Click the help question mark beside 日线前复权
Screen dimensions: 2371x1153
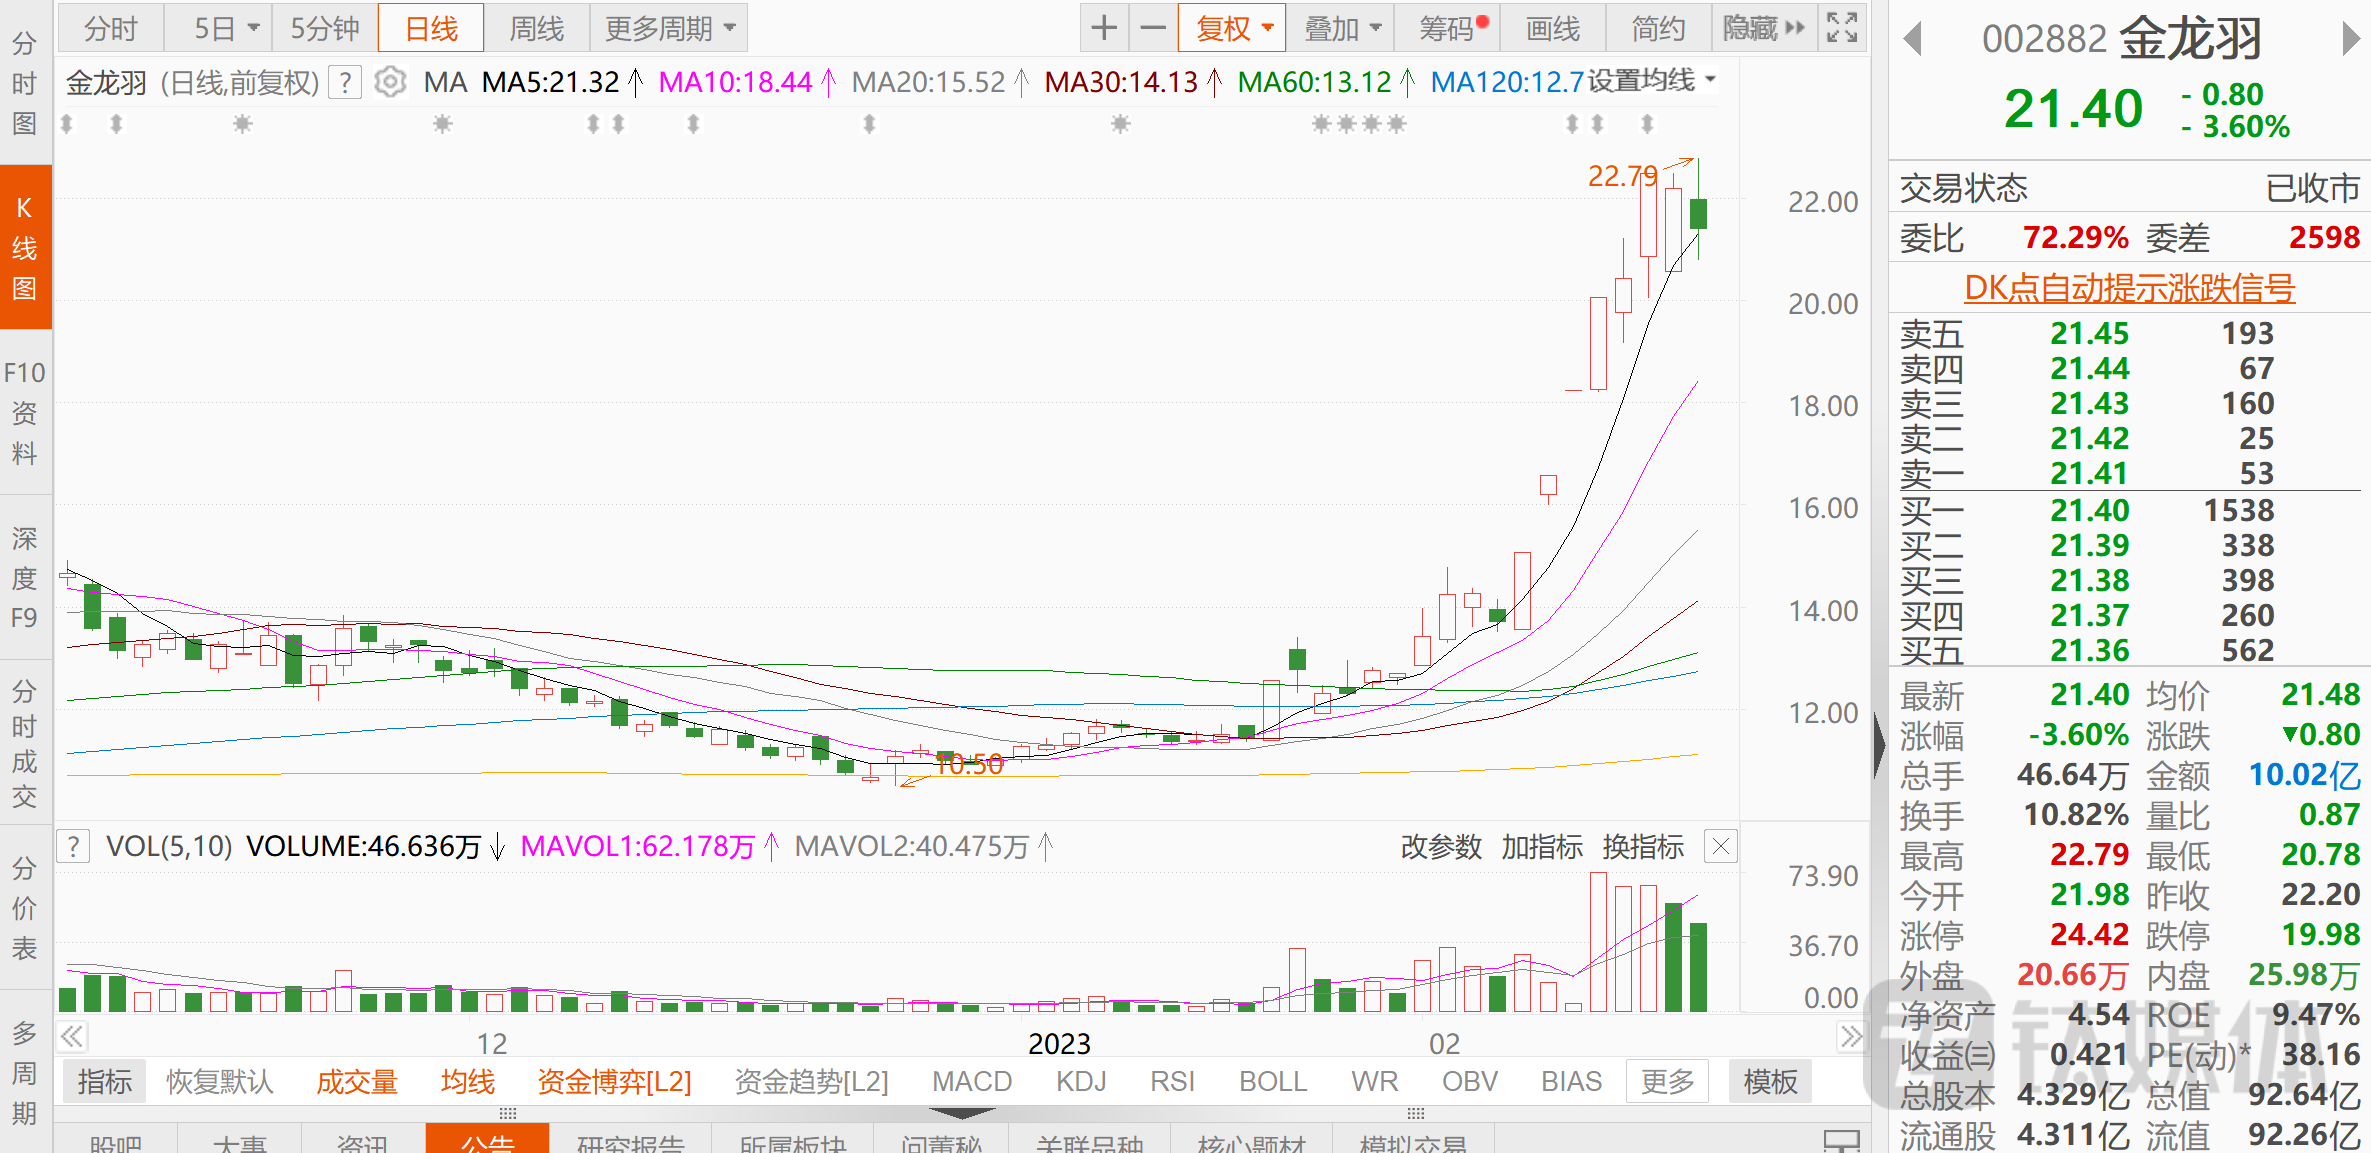tap(345, 82)
